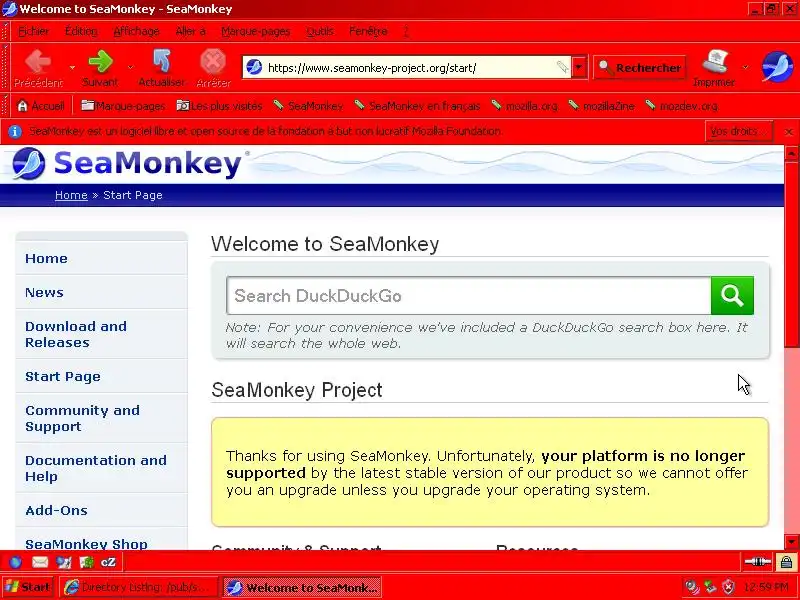The image size is (800, 600).
Task: Open the Fichier menu
Action: click(x=34, y=31)
